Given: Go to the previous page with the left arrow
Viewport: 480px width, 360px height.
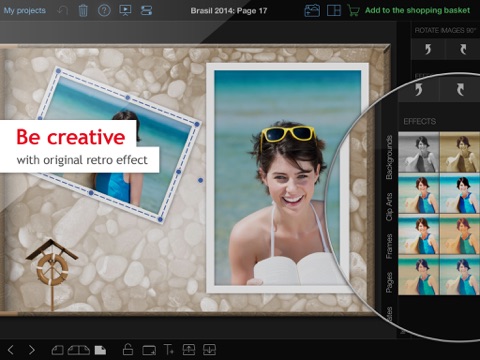Looking at the screenshot, I should point(11,350).
